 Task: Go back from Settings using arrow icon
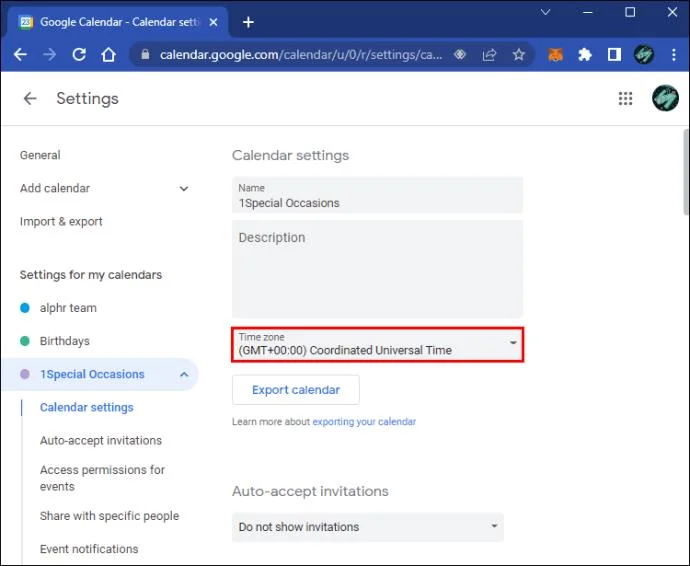click(29, 98)
